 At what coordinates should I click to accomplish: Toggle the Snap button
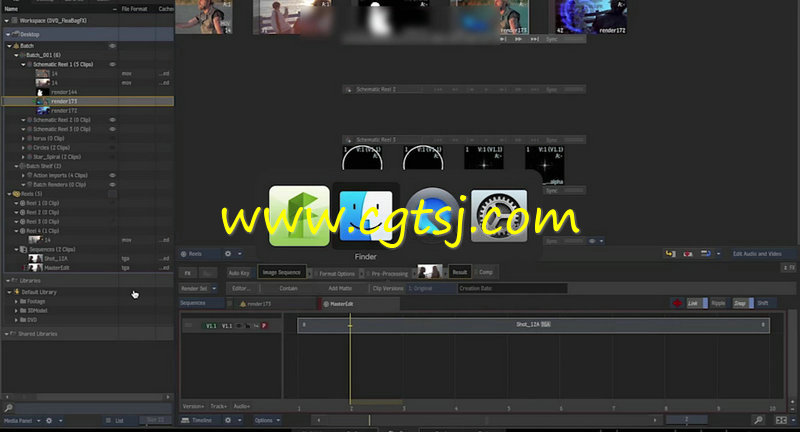743,303
